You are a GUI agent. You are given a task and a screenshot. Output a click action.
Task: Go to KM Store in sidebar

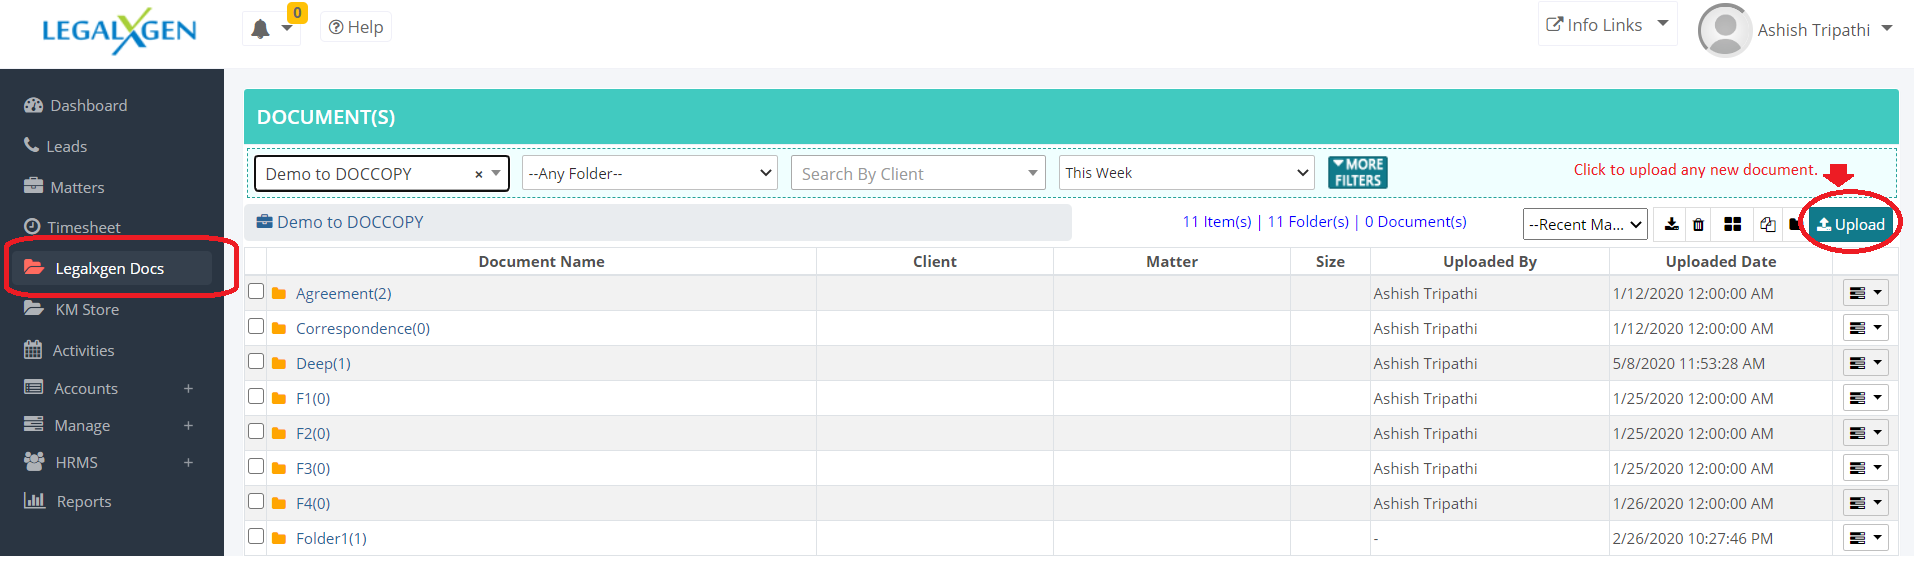tap(87, 309)
